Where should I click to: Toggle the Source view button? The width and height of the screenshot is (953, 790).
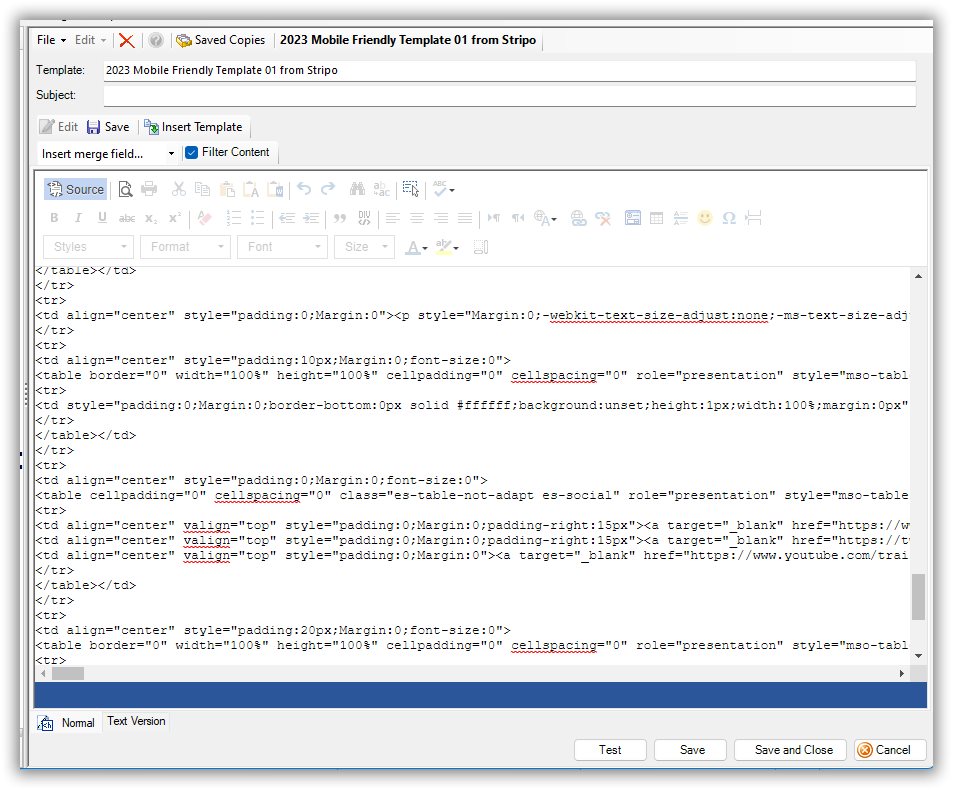(x=75, y=190)
